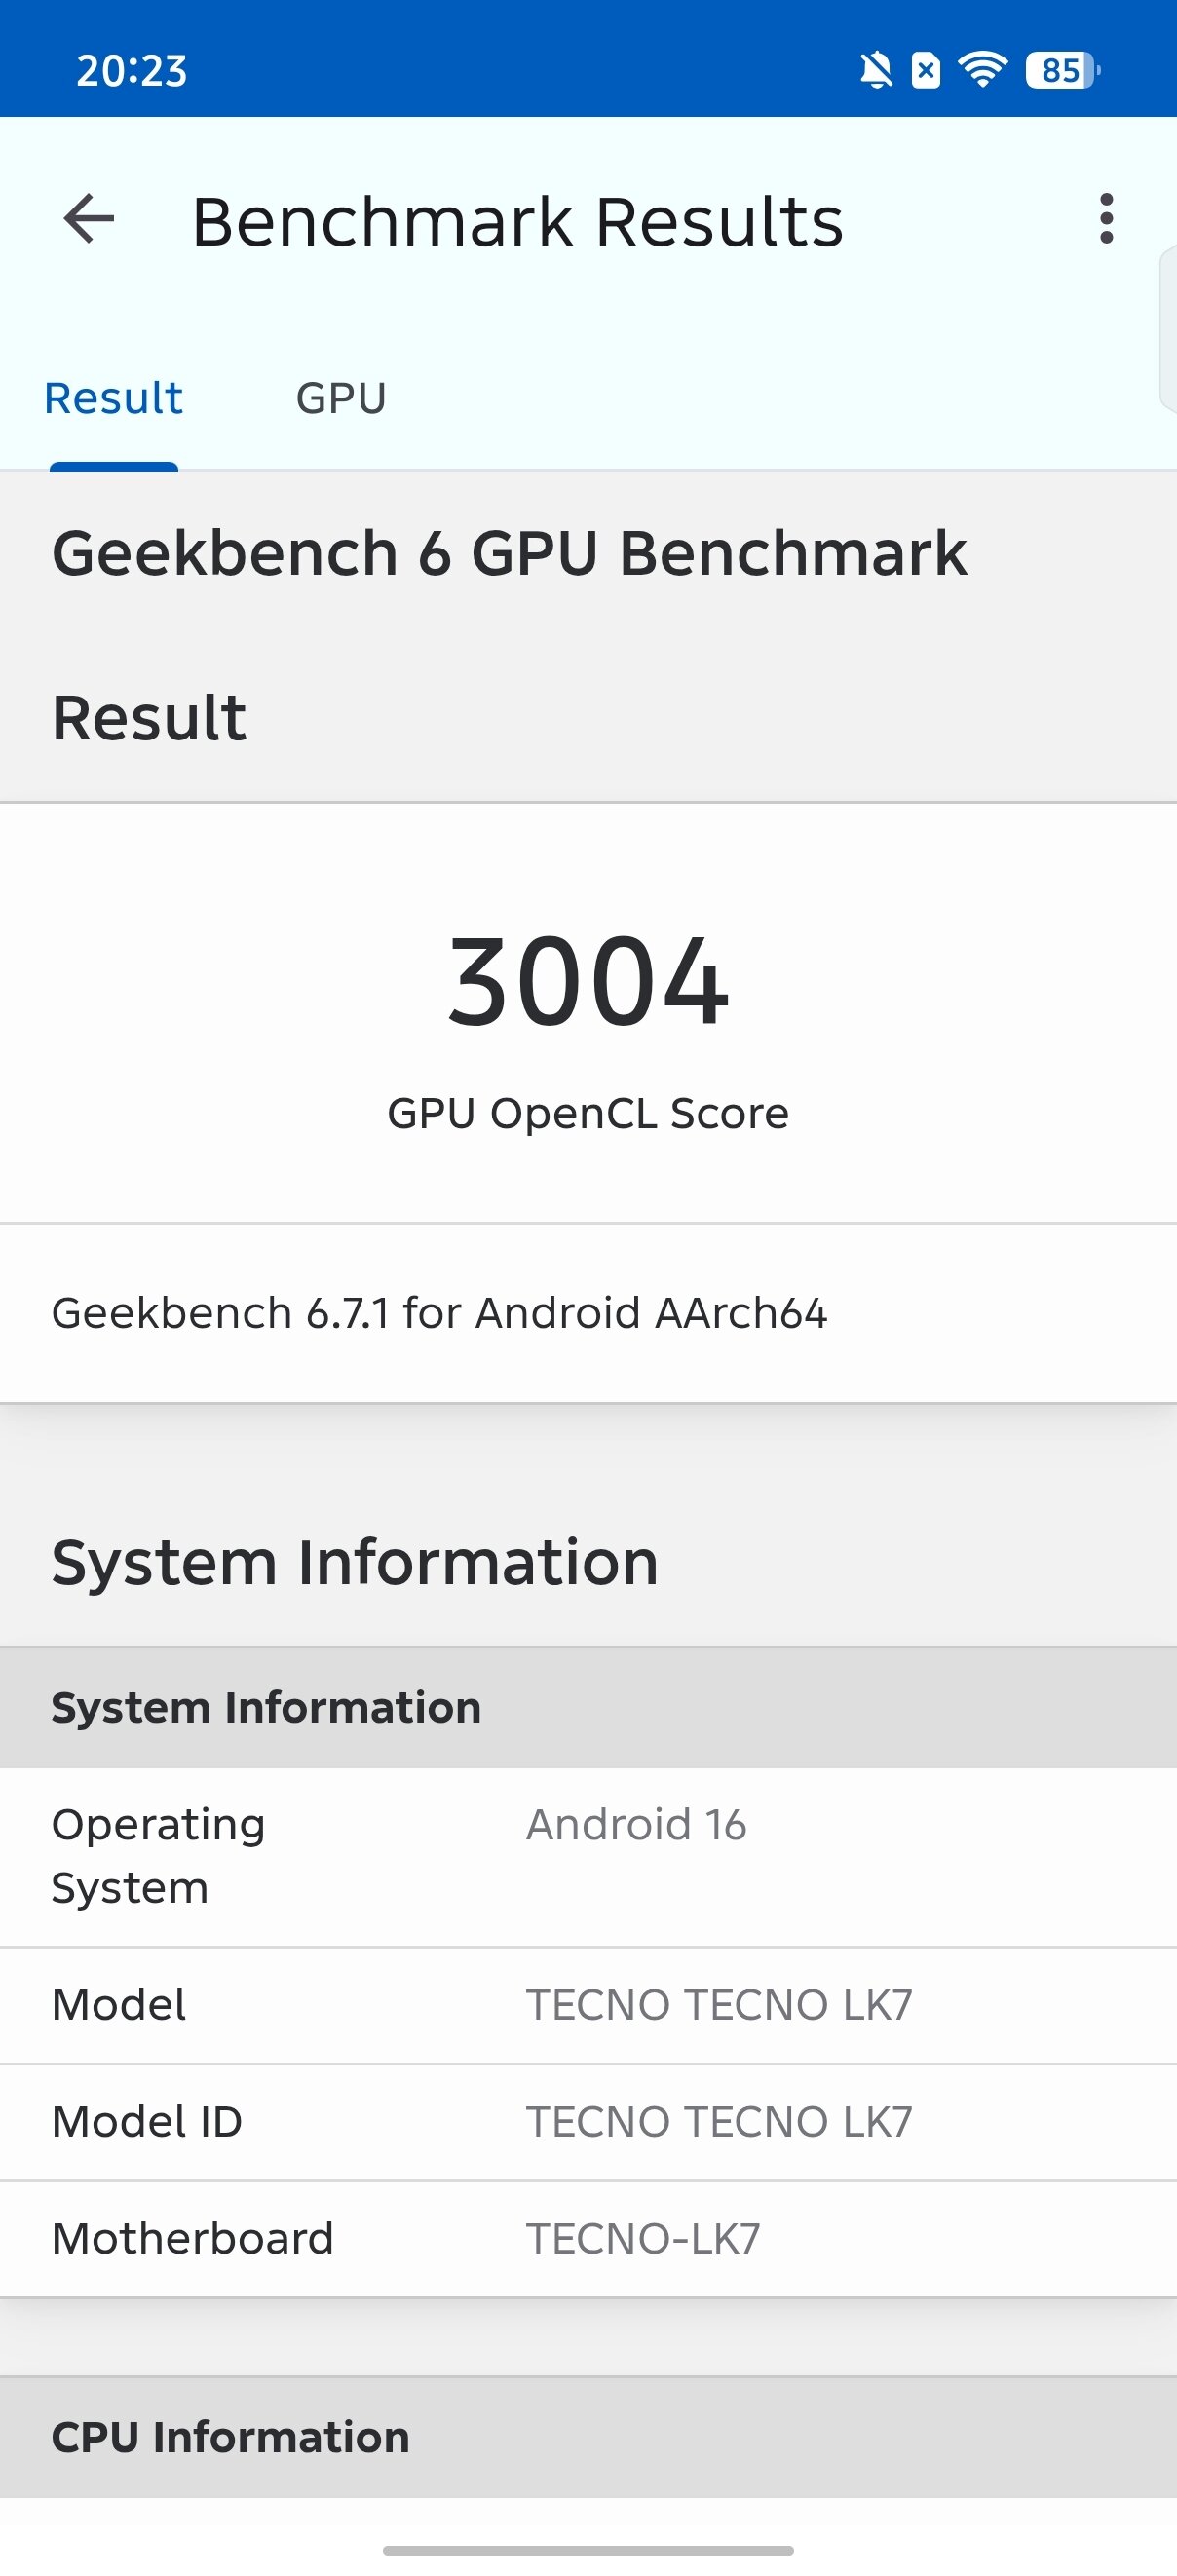Open the three-dot overflow menu
The height and width of the screenshot is (2576, 1177).
[1106, 219]
